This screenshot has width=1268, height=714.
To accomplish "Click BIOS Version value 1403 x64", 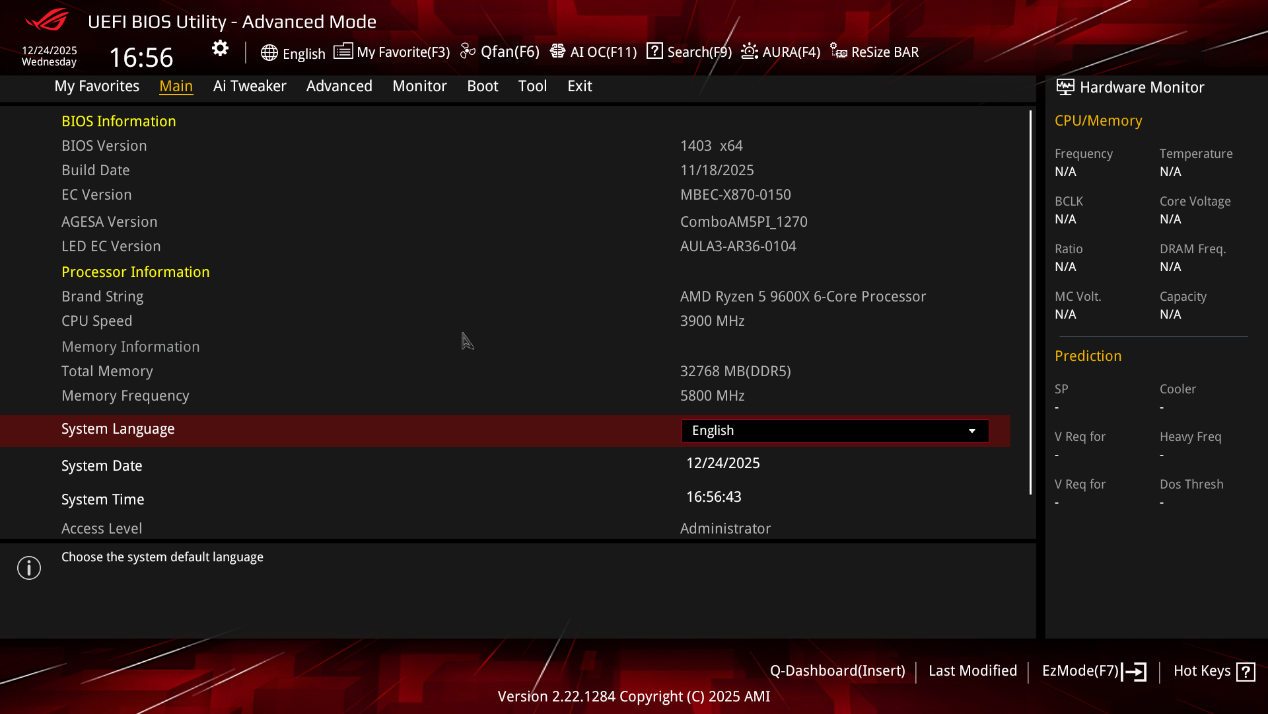I will coord(711,146).
